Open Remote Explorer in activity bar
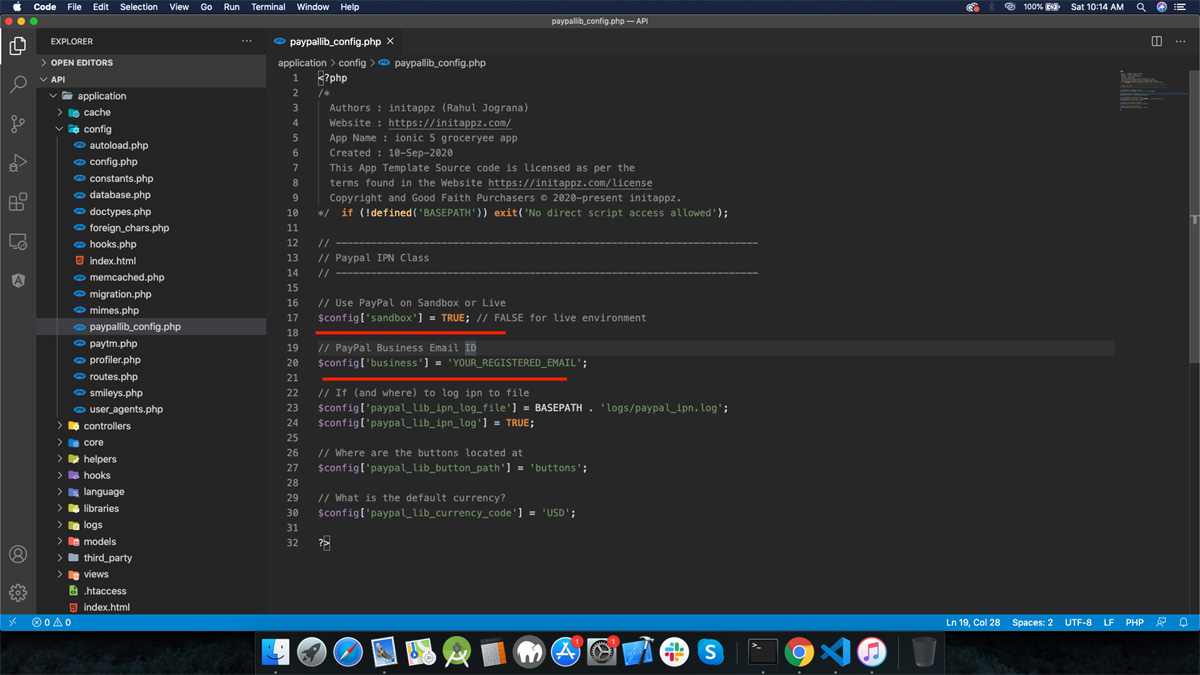This screenshot has width=1200, height=675. 18,241
